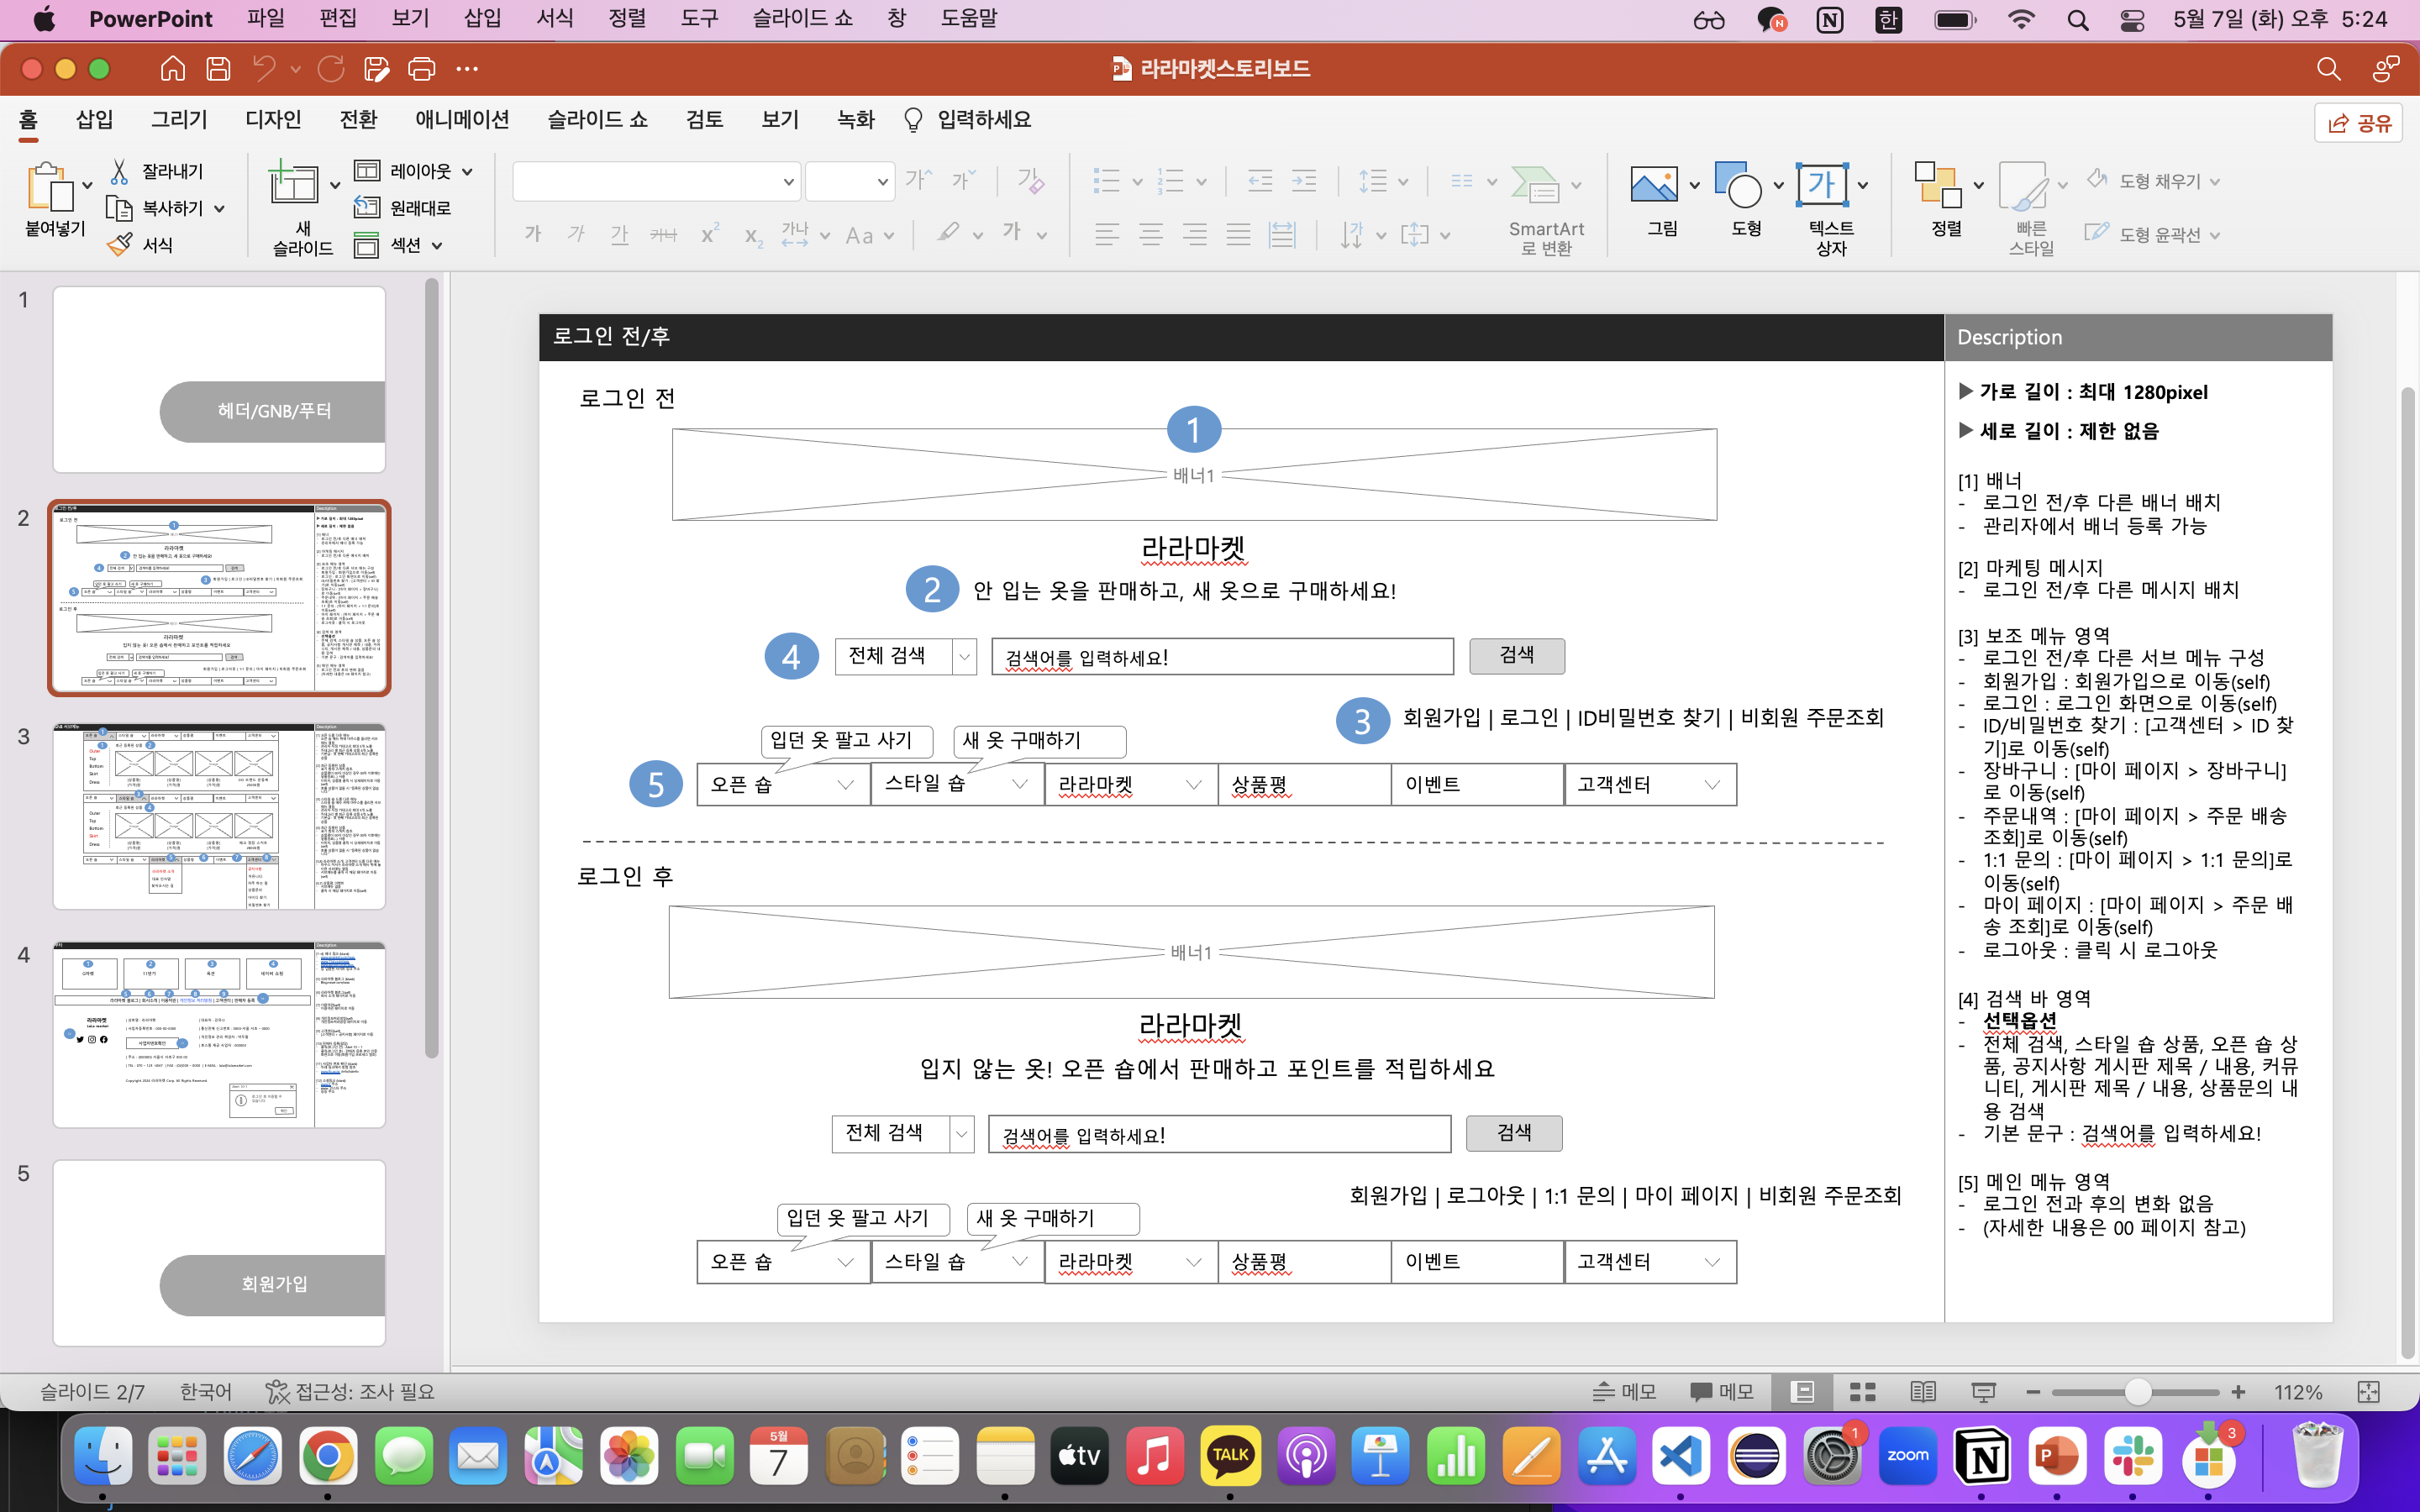The height and width of the screenshot is (1512, 2420).
Task: Click fit slide to window icon
Action: (2368, 1392)
